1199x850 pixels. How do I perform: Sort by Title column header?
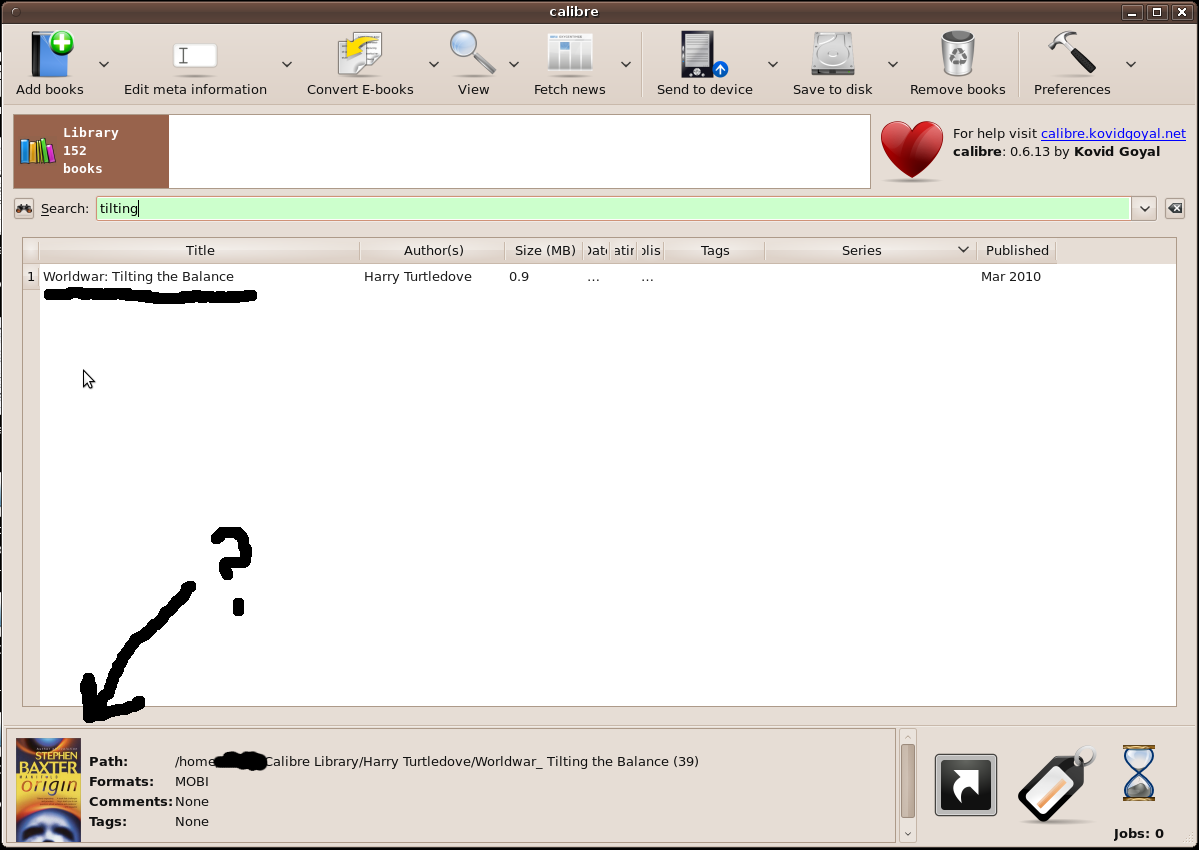pos(200,251)
